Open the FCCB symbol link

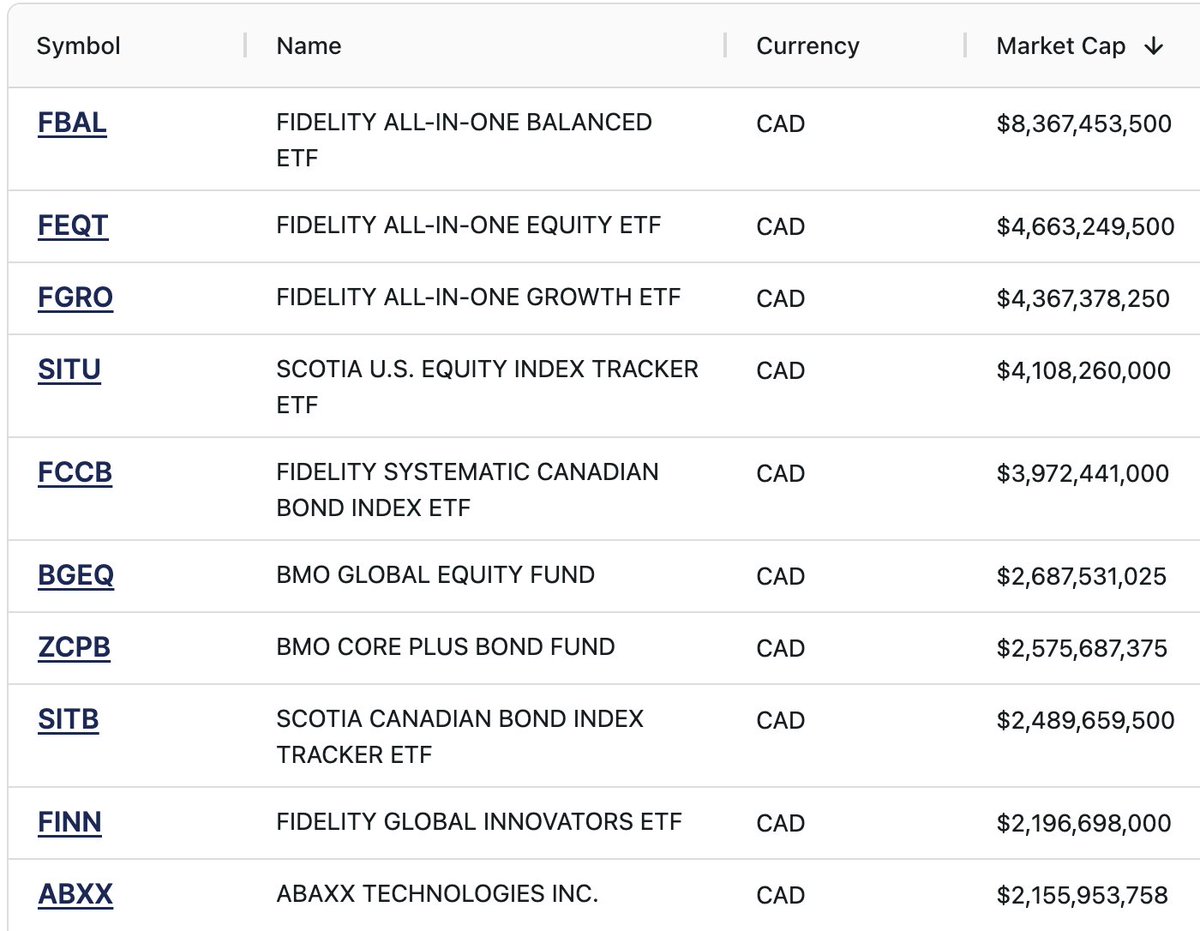[75, 472]
